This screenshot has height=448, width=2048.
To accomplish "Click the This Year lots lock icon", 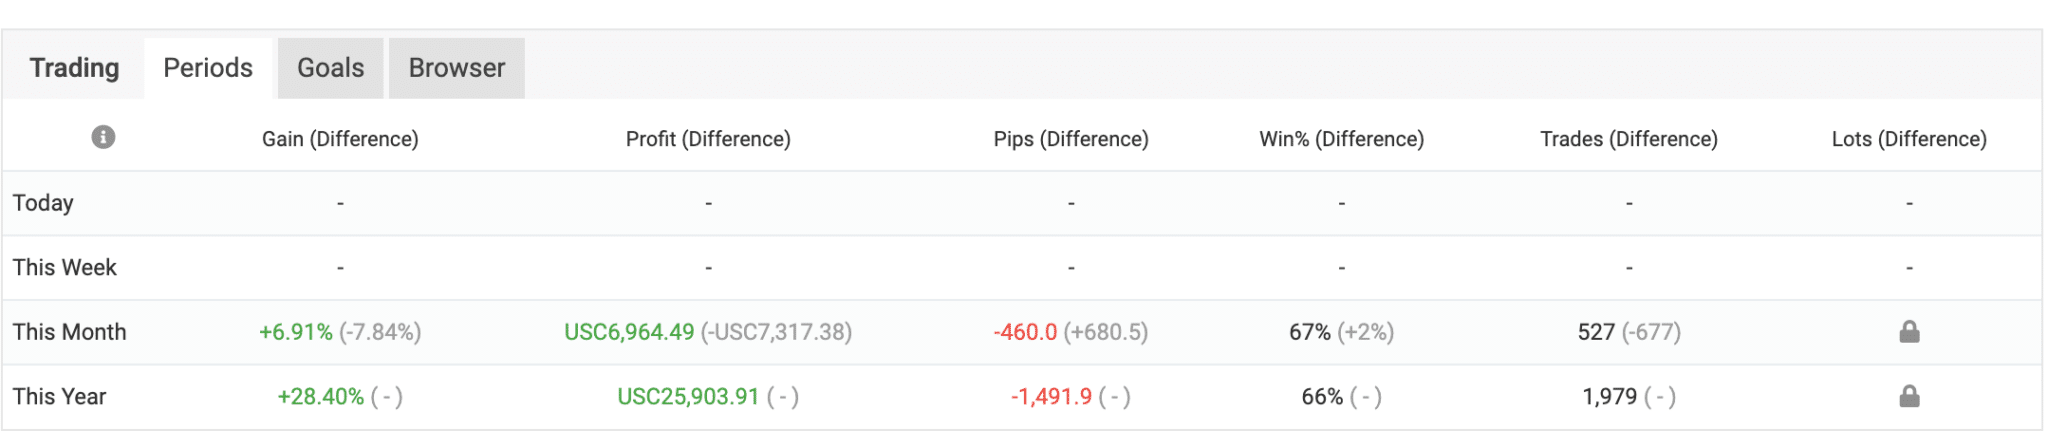I will [x=1909, y=397].
